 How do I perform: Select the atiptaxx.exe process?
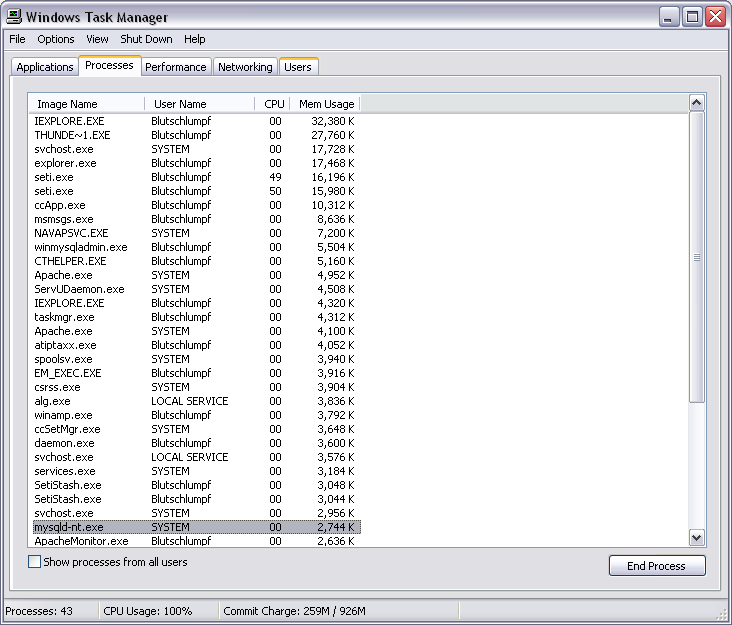click(196, 345)
